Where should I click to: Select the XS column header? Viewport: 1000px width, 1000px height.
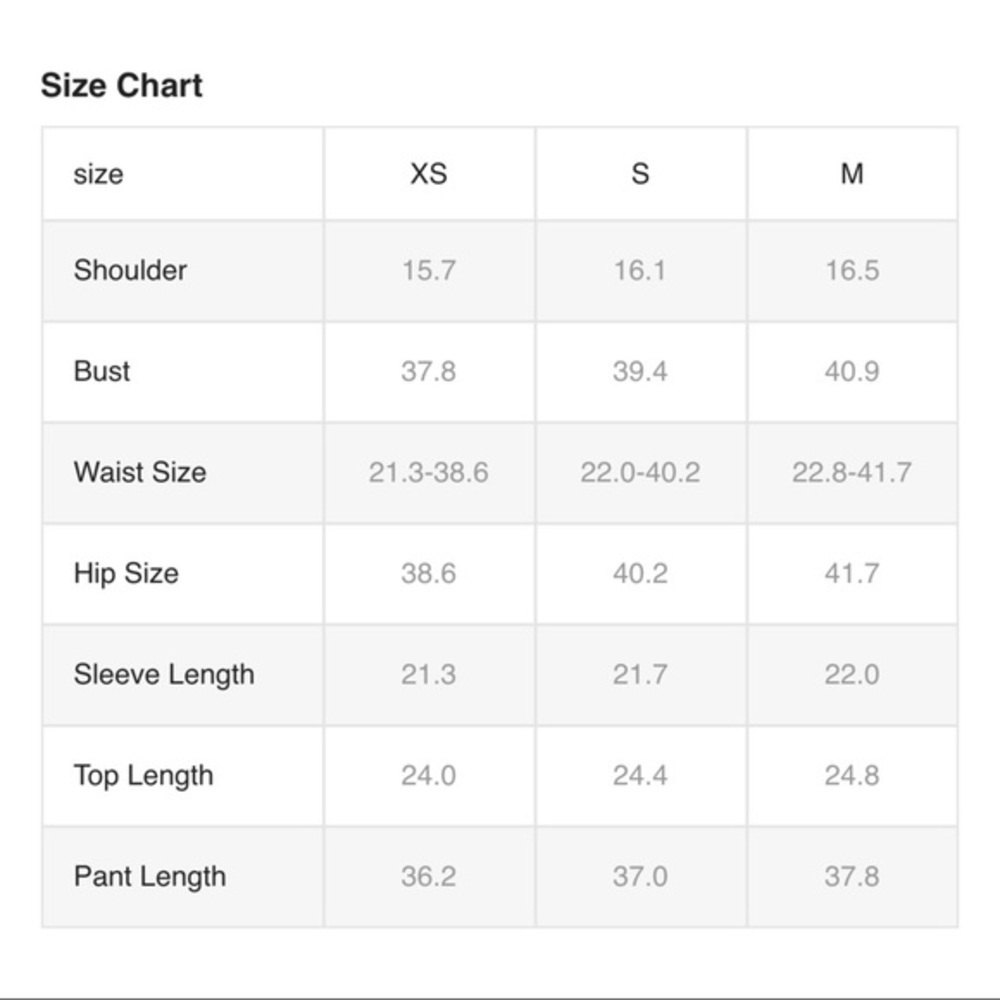coord(429,173)
